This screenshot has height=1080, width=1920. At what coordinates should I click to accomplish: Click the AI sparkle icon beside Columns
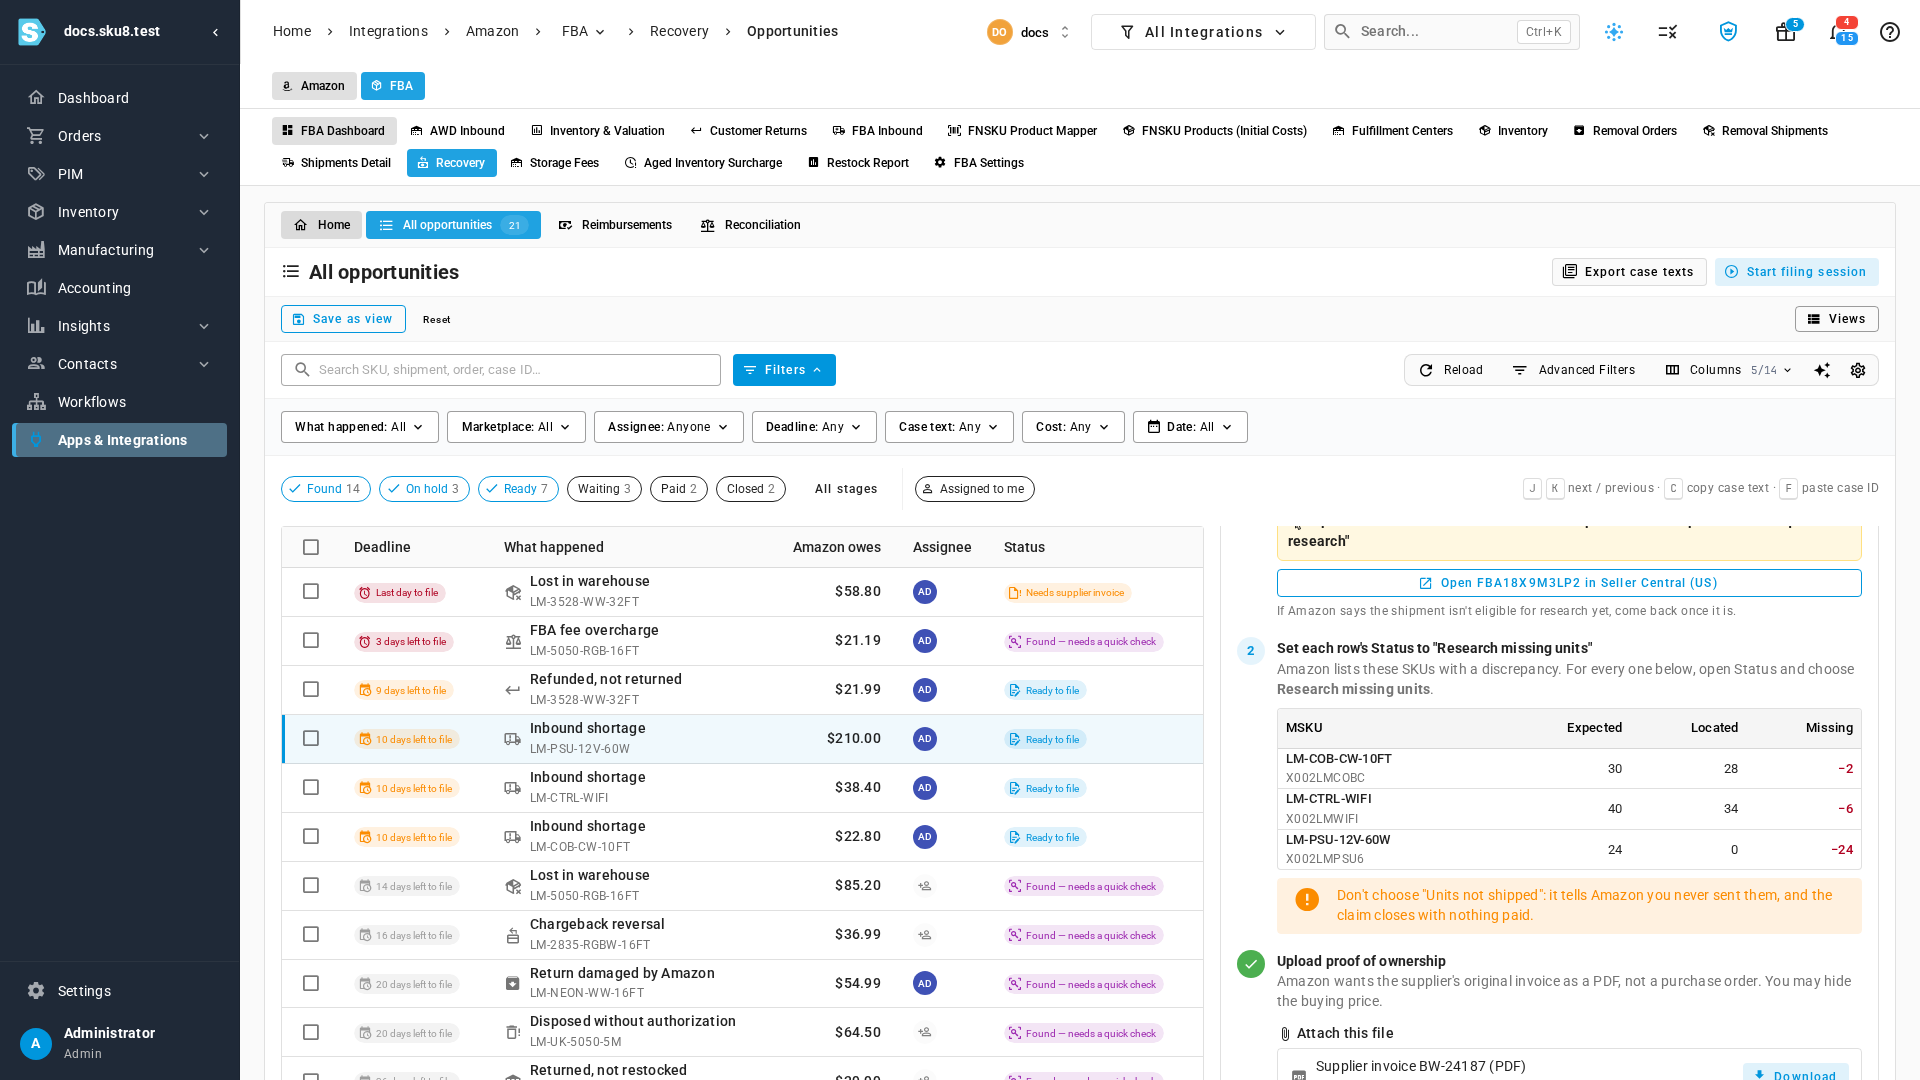click(x=1822, y=370)
